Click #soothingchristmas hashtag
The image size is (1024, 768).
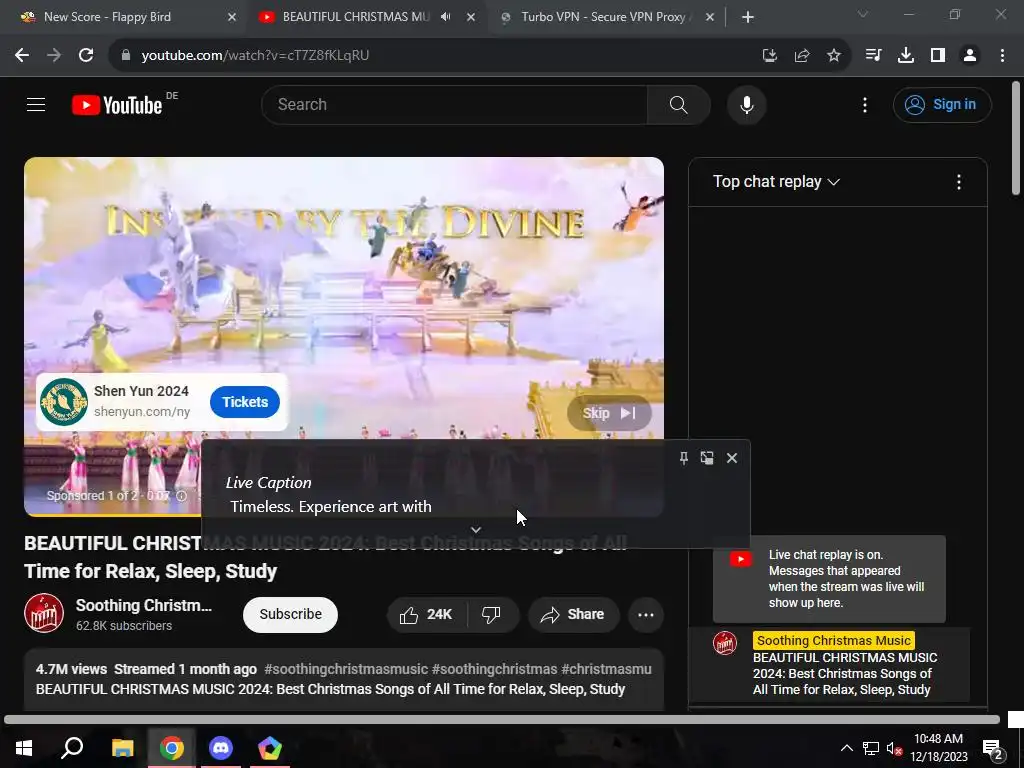(494, 669)
